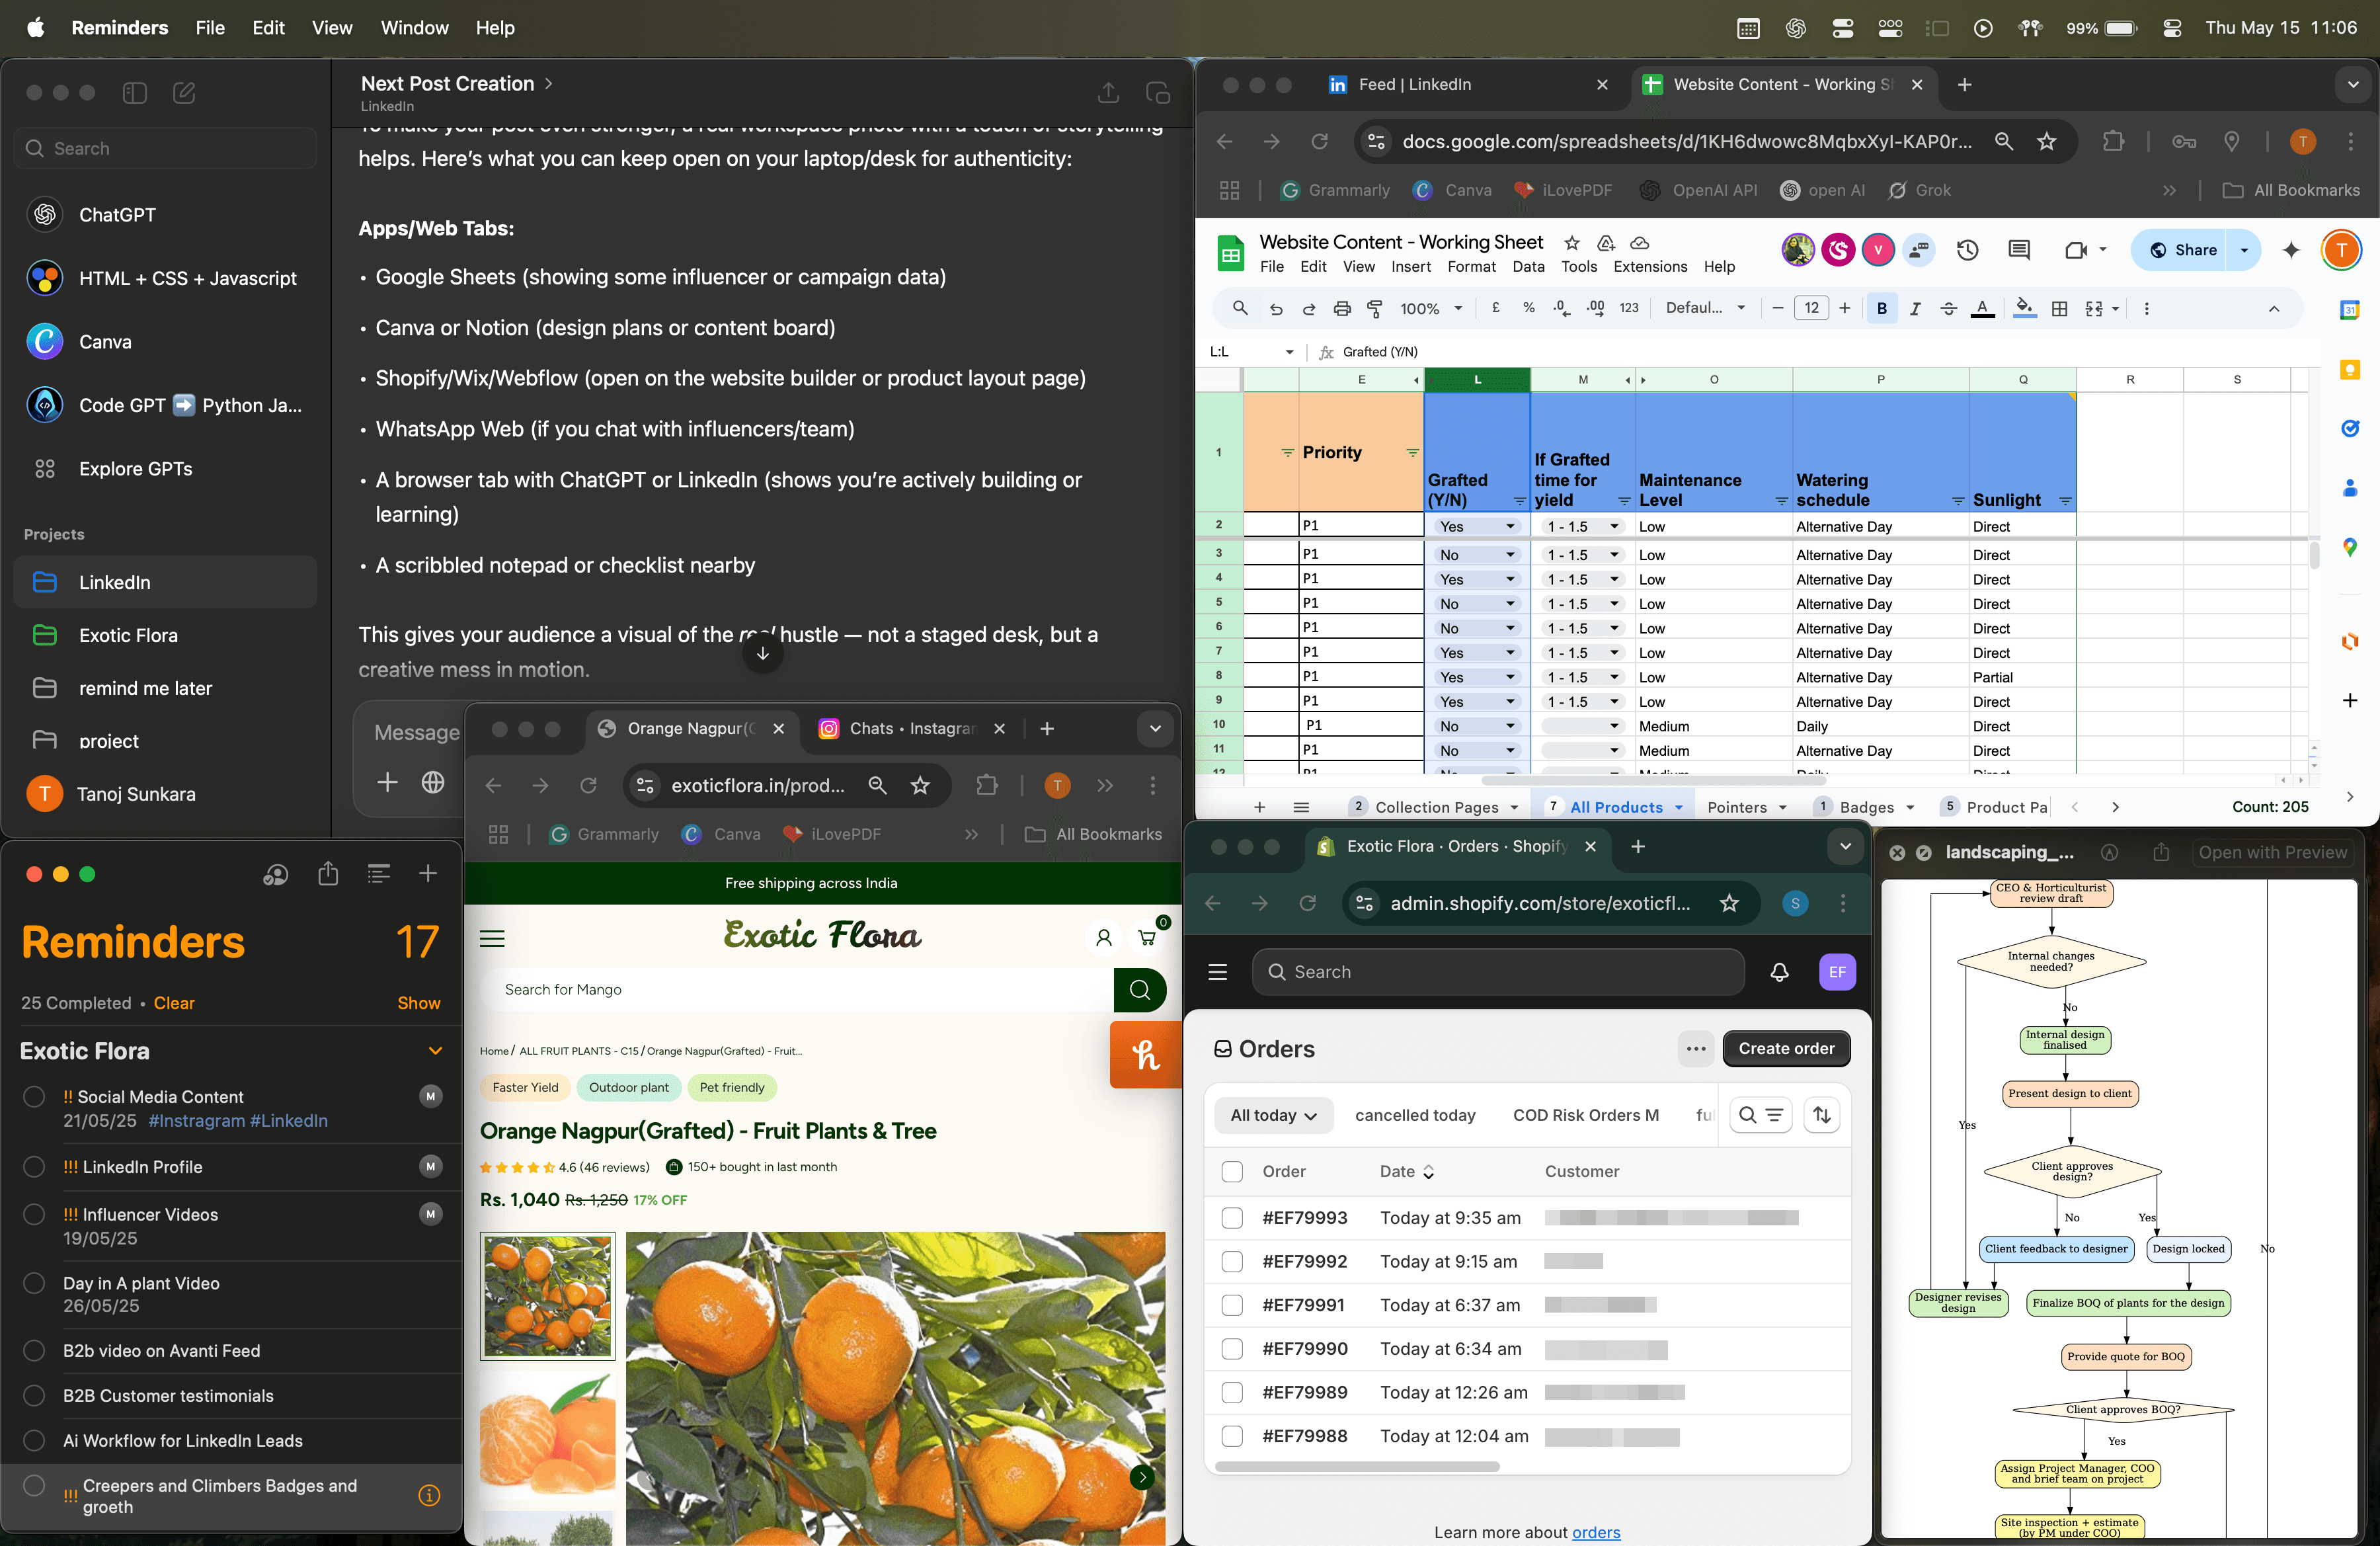Screen dimensions: 2380x1546
Task: Check the box for order #EF79993
Action: 1232,1218
